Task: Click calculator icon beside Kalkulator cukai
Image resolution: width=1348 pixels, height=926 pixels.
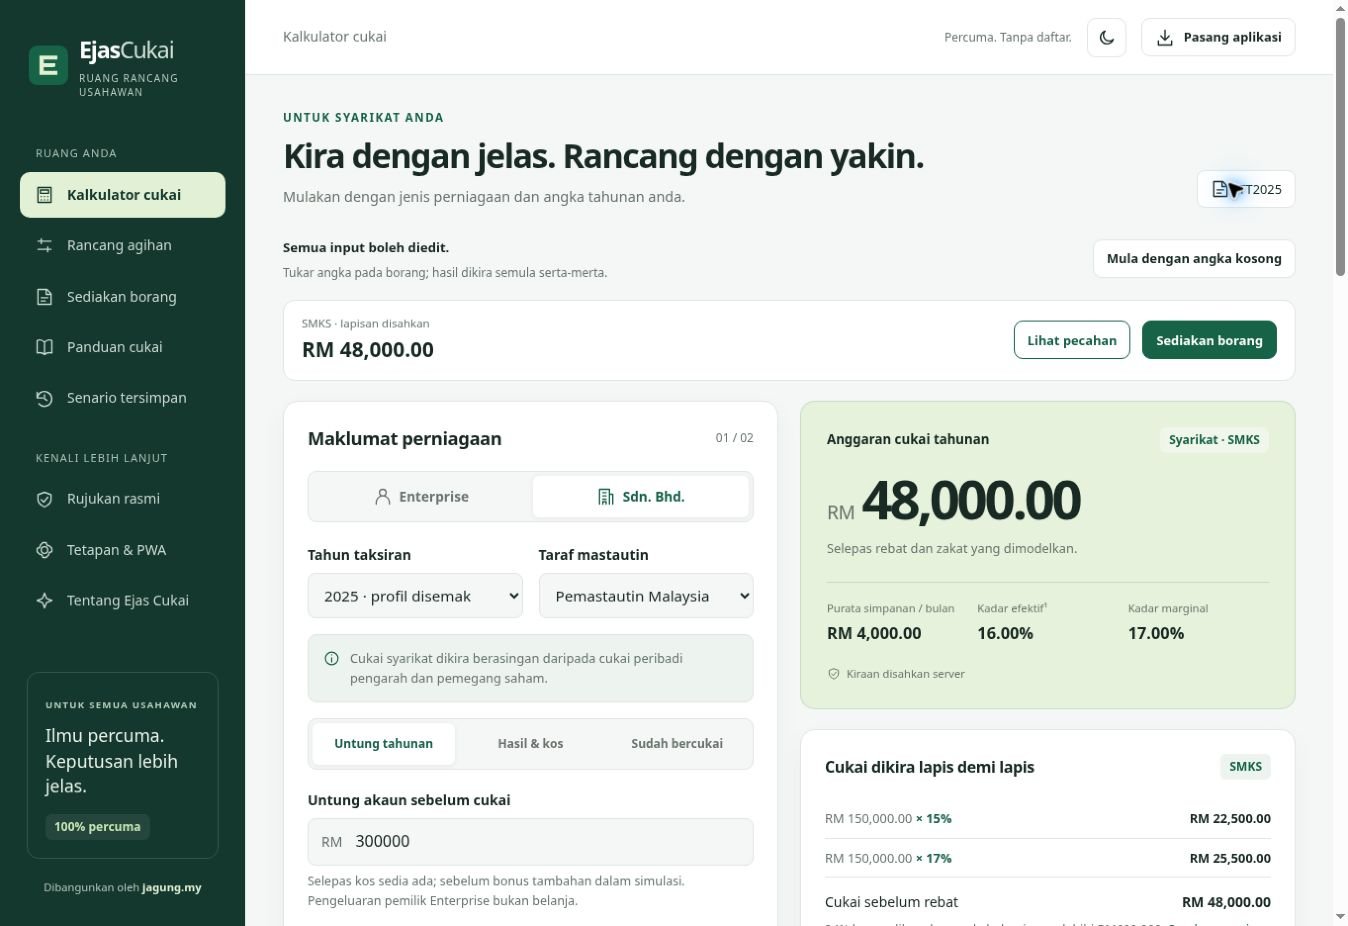Action: pyautogui.click(x=44, y=195)
